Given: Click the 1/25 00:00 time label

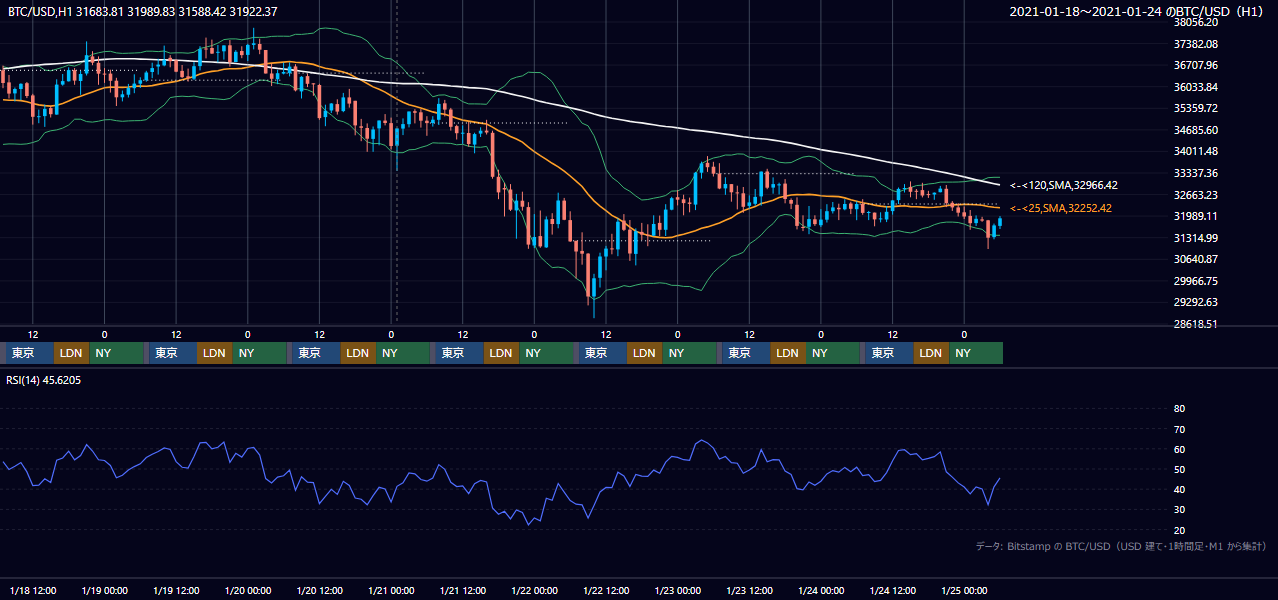Looking at the screenshot, I should tap(965, 590).
